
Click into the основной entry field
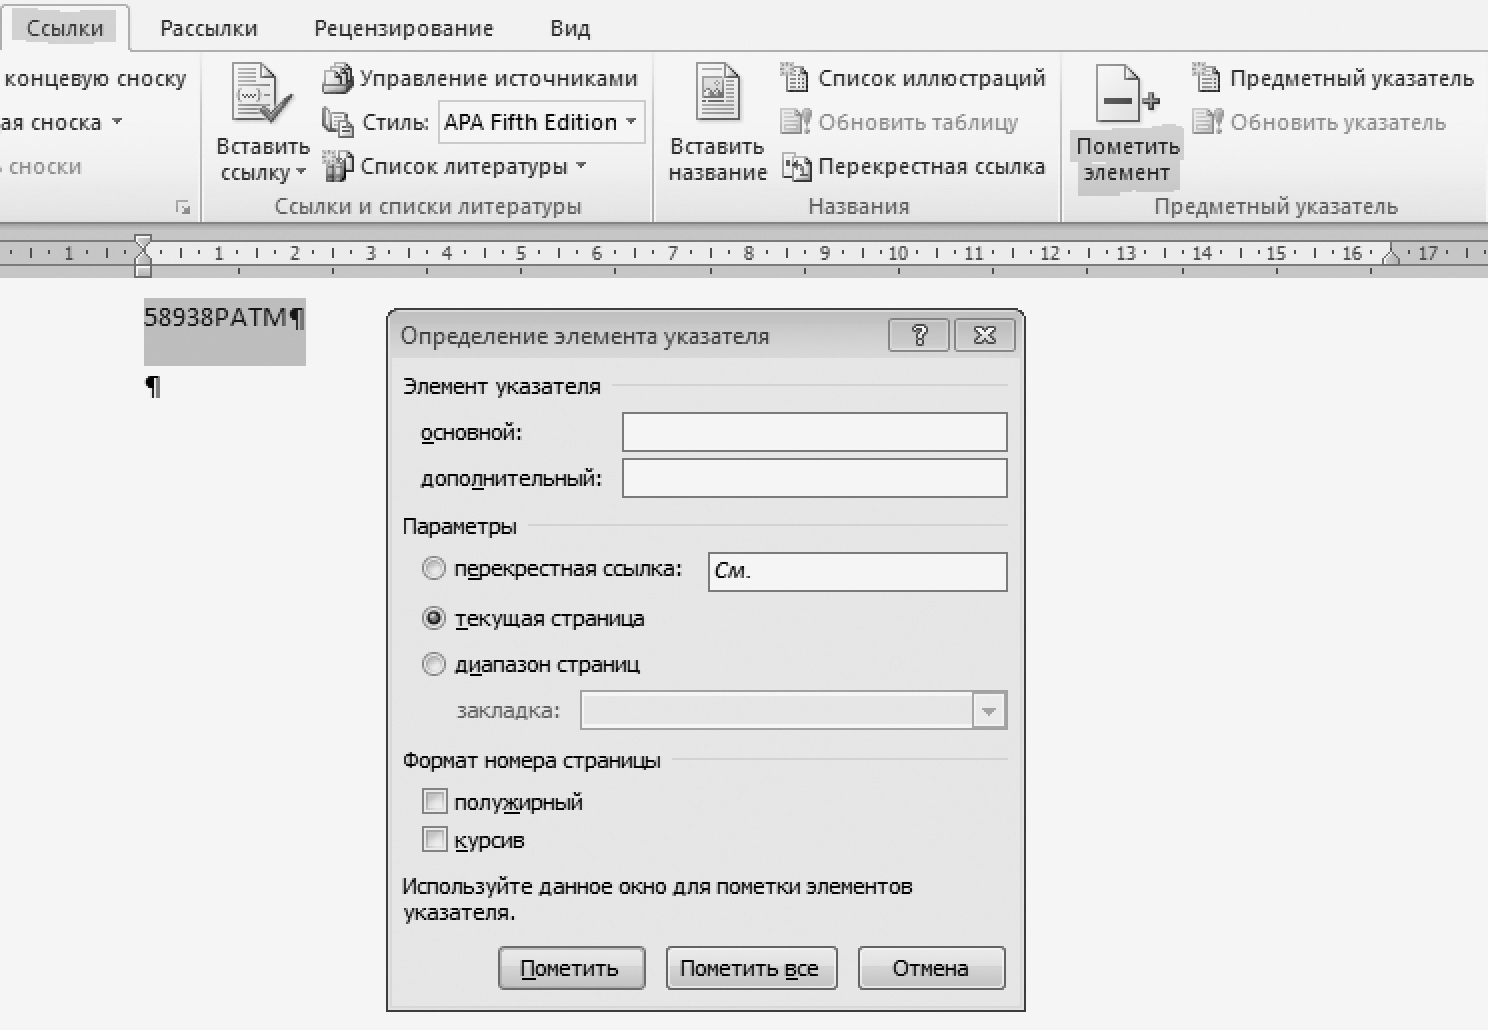[x=814, y=433]
